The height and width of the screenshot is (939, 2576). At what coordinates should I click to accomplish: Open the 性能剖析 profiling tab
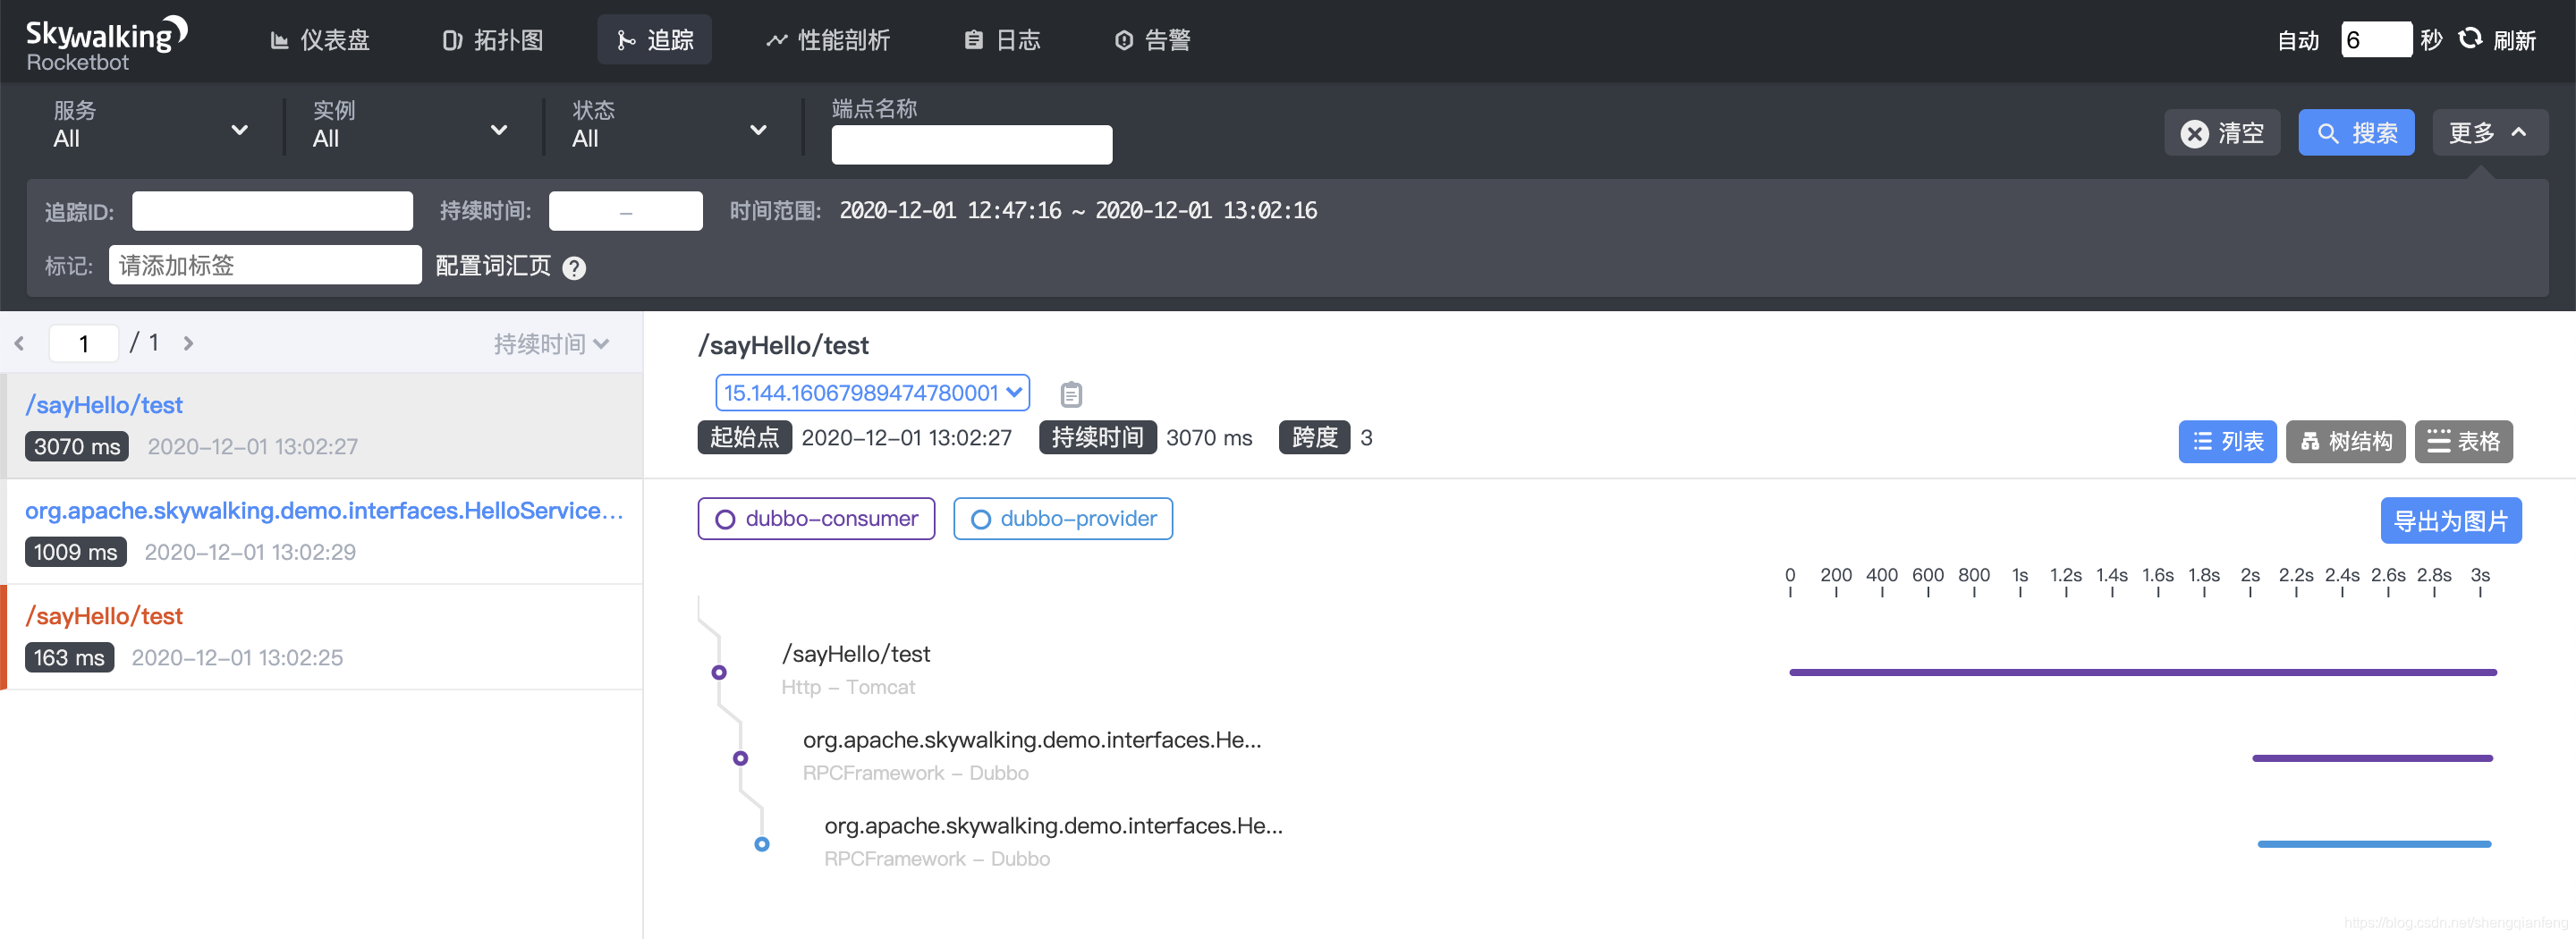click(x=828, y=40)
